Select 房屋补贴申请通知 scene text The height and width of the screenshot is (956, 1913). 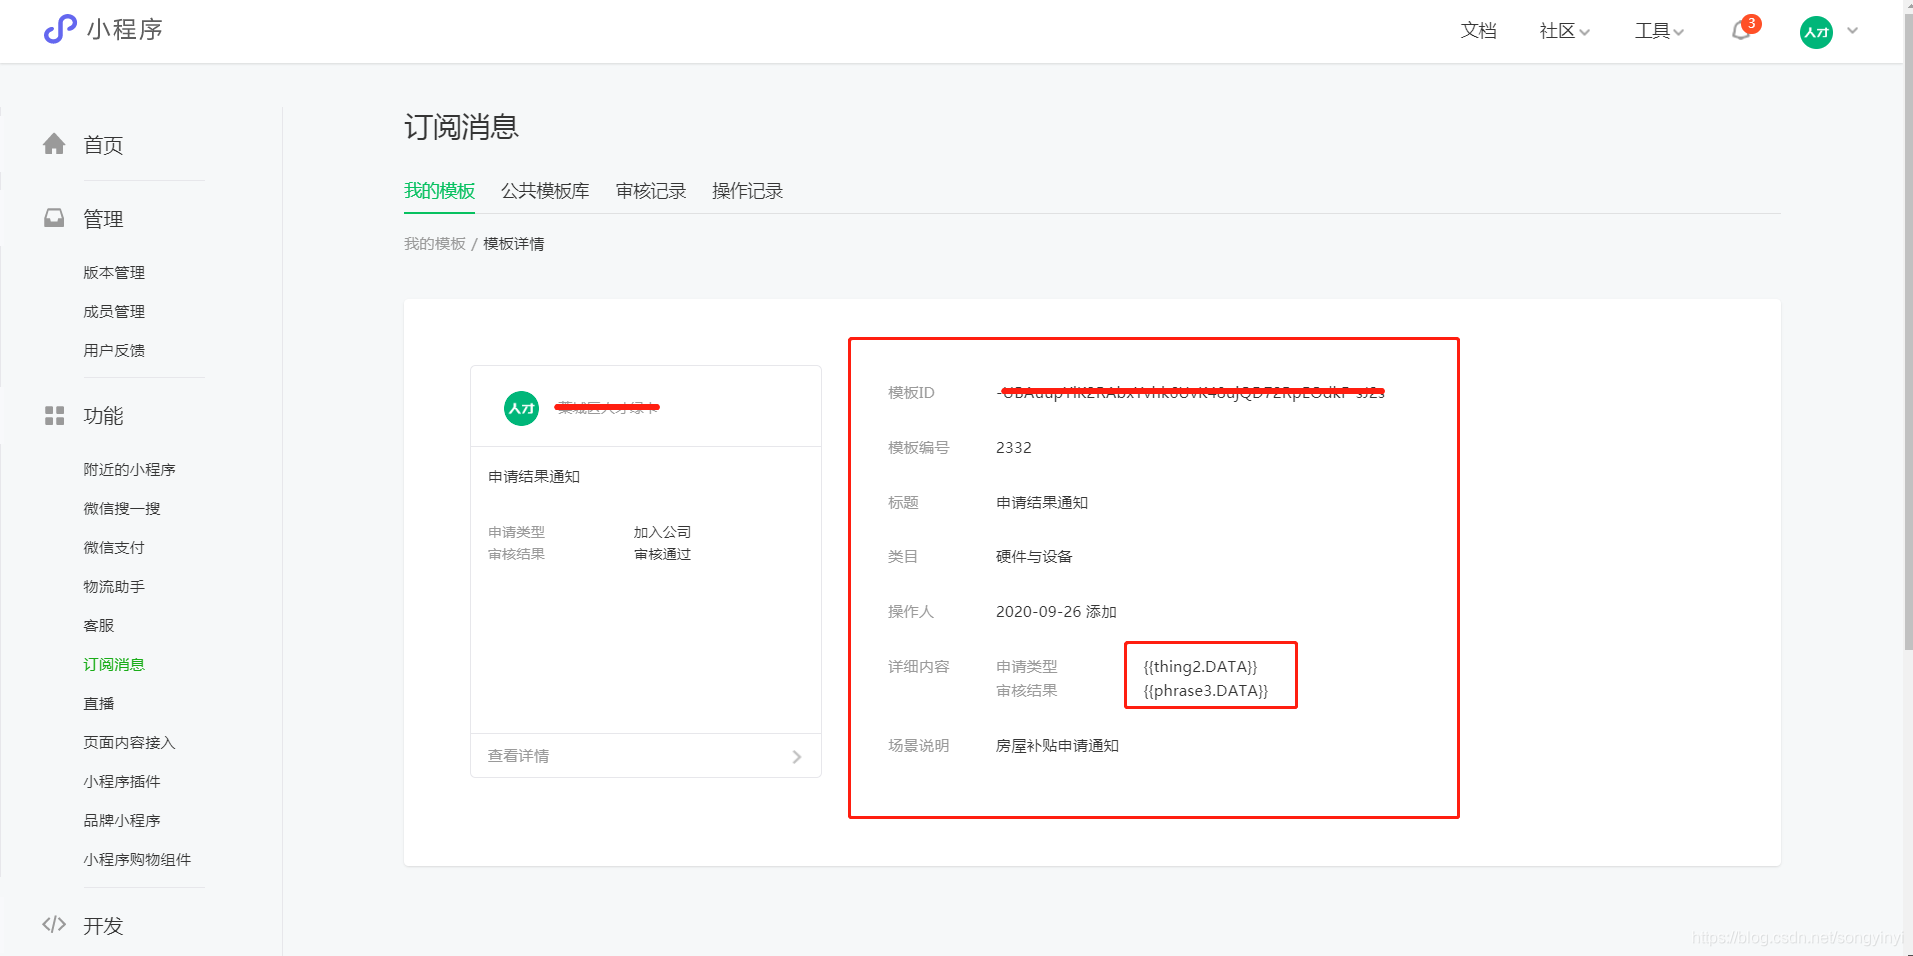click(x=1057, y=745)
